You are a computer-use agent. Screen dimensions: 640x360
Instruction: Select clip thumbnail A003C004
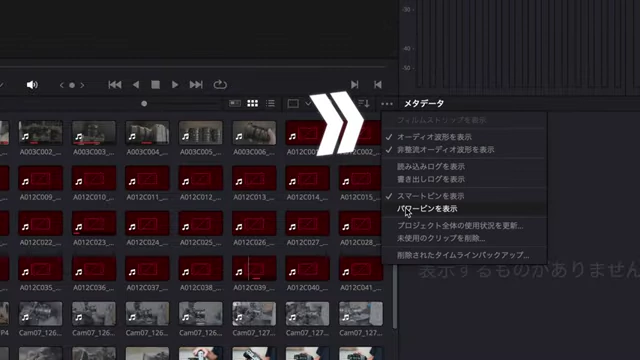(x=147, y=132)
